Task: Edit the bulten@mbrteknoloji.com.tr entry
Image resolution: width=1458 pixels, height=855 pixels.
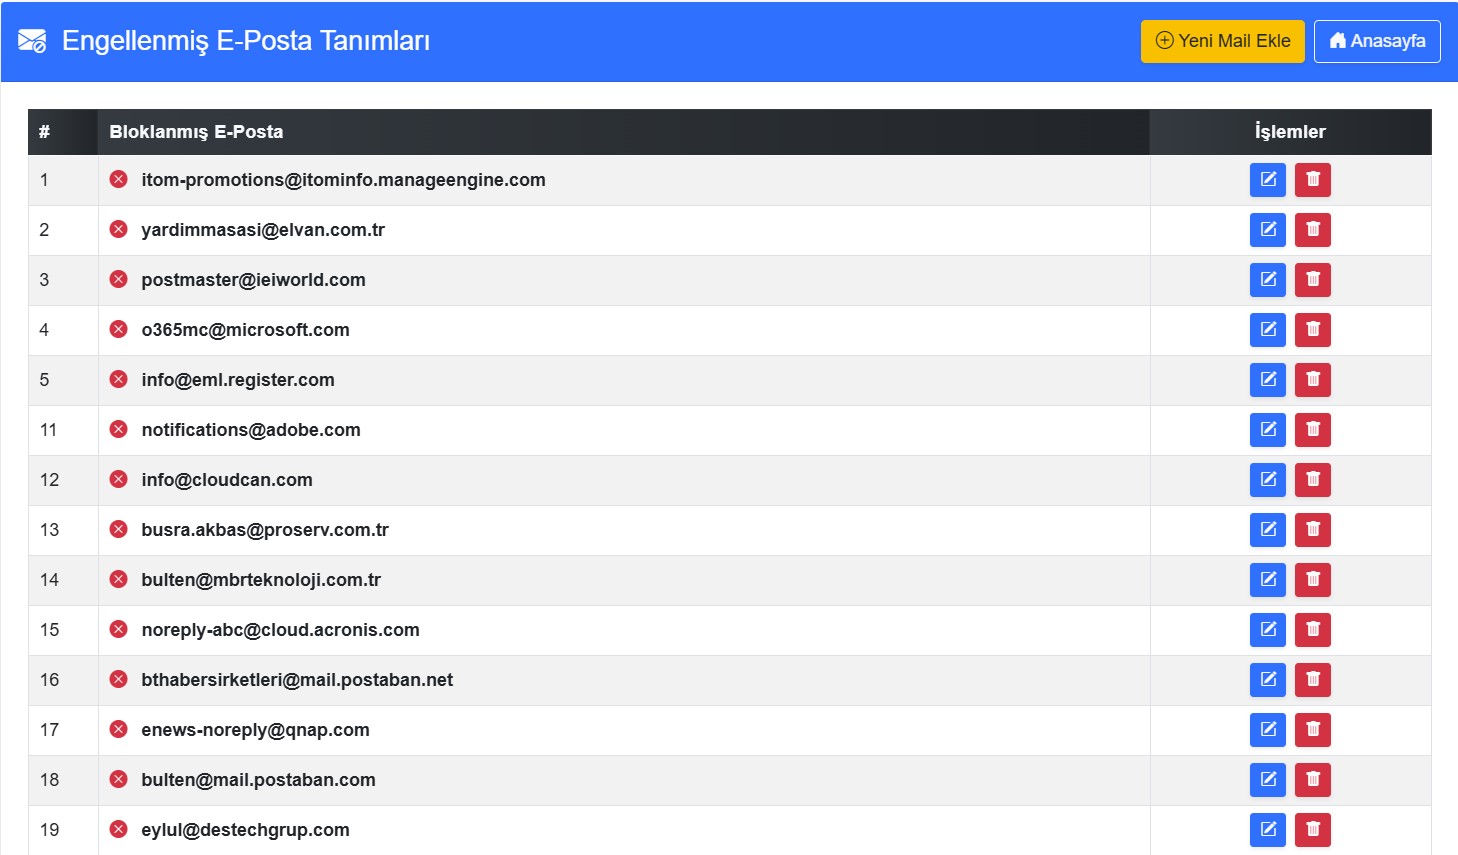Action: tap(1267, 580)
